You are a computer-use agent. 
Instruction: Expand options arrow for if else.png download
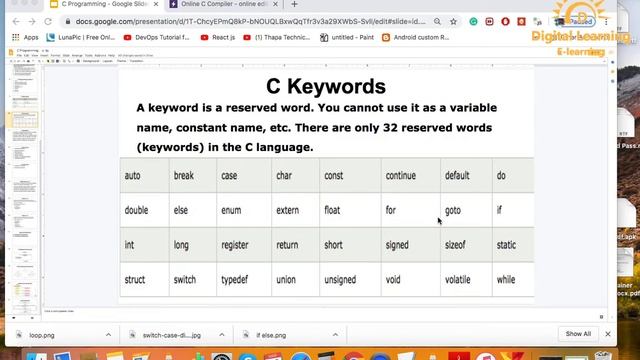tap(335, 335)
